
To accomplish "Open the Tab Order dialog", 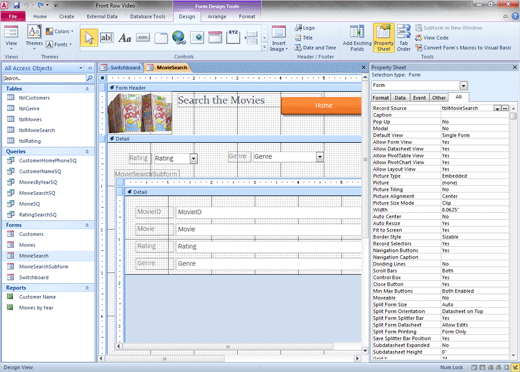I will click(404, 38).
